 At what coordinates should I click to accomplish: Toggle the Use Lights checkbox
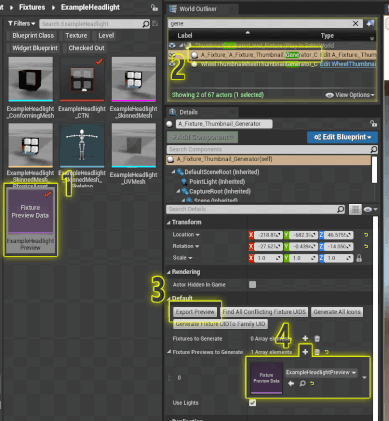click(252, 403)
